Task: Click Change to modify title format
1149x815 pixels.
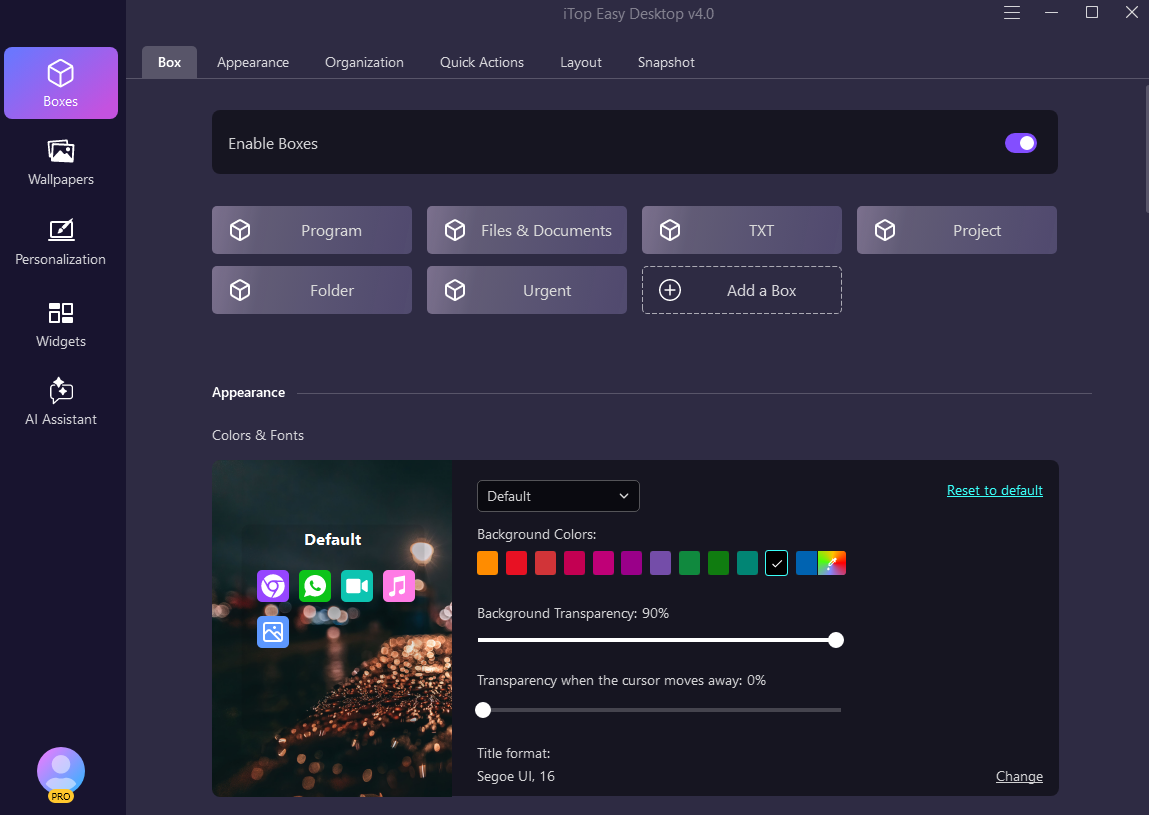Action: click(1019, 776)
